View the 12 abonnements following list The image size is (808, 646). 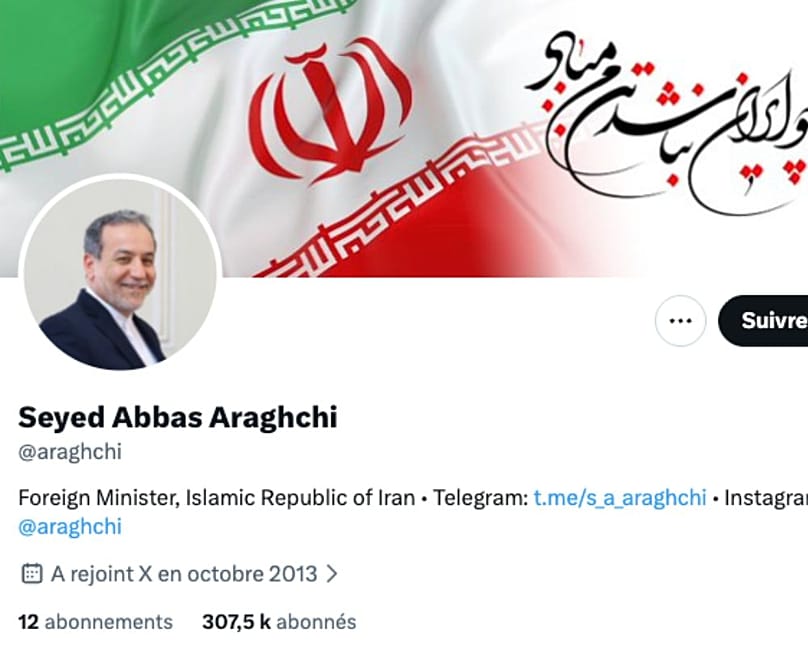click(95, 622)
